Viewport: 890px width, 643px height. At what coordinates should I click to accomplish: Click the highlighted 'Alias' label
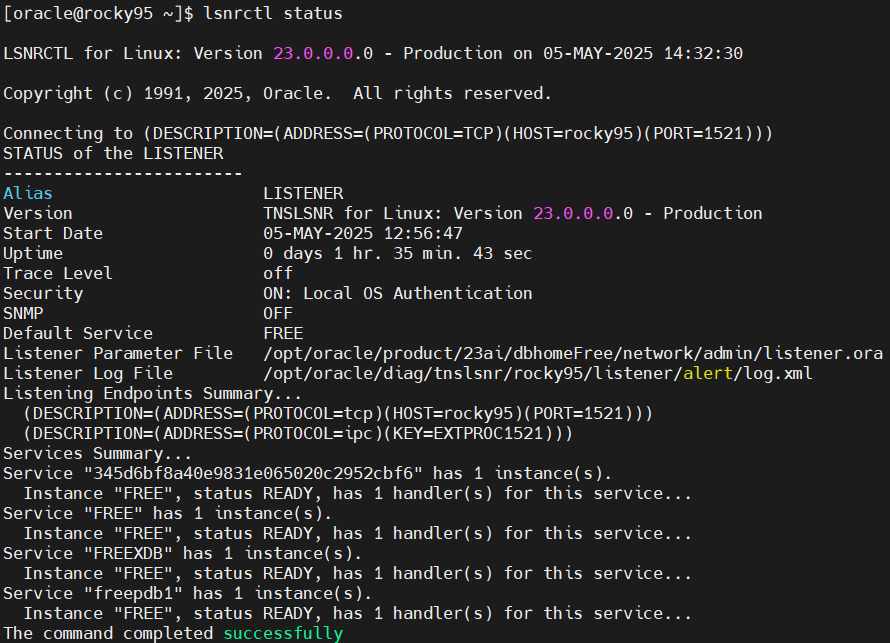(28, 193)
